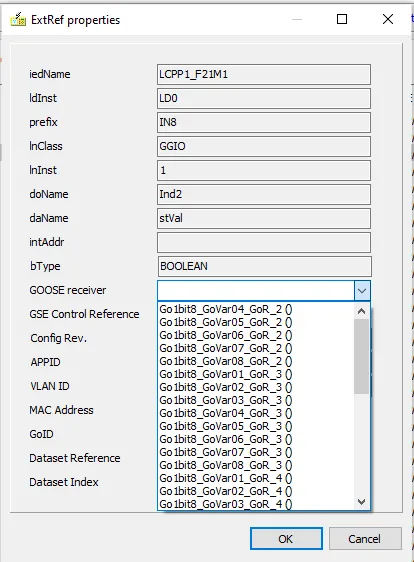
Task: Click the lnInst field with value 1
Action: [x=264, y=171]
